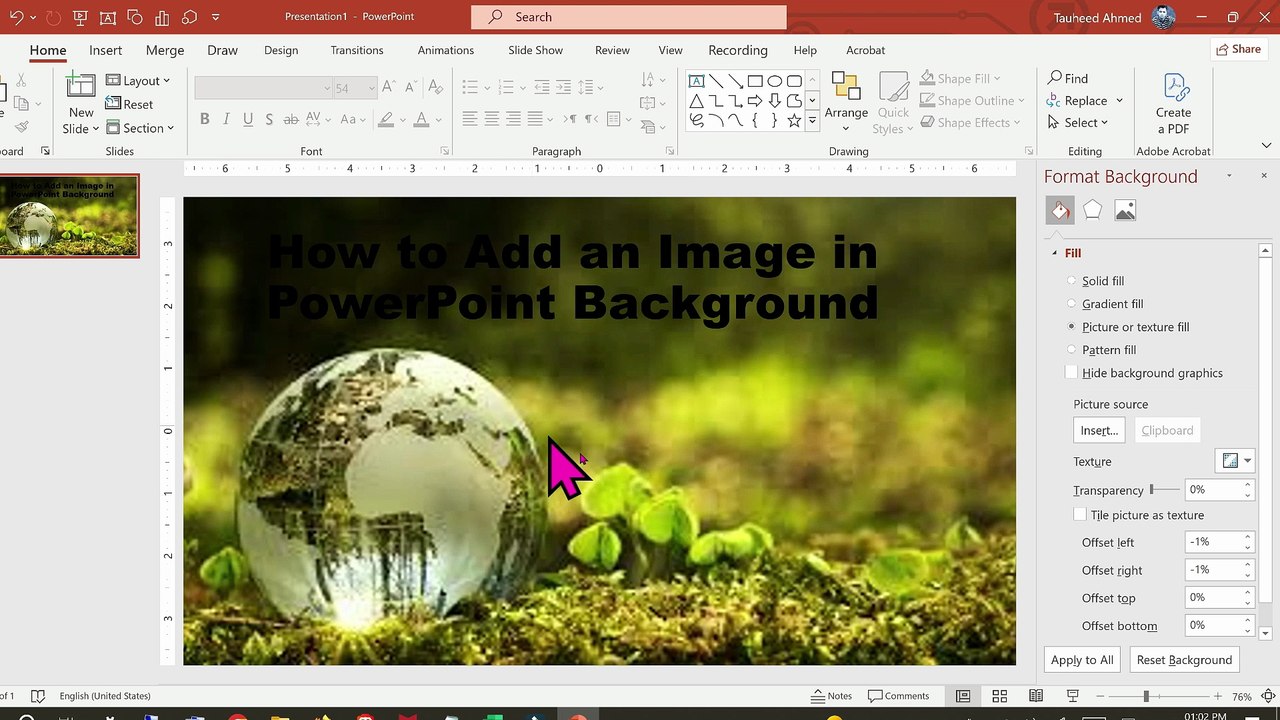Click Increase Font Size icon

[x=388, y=87]
